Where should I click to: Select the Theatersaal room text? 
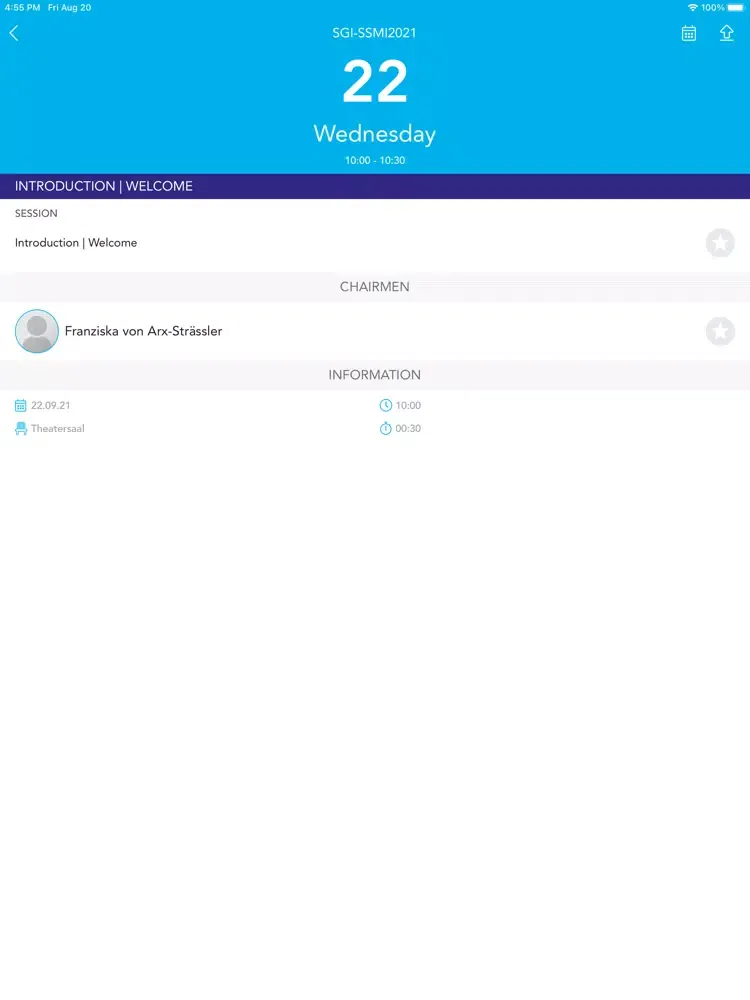(x=57, y=429)
